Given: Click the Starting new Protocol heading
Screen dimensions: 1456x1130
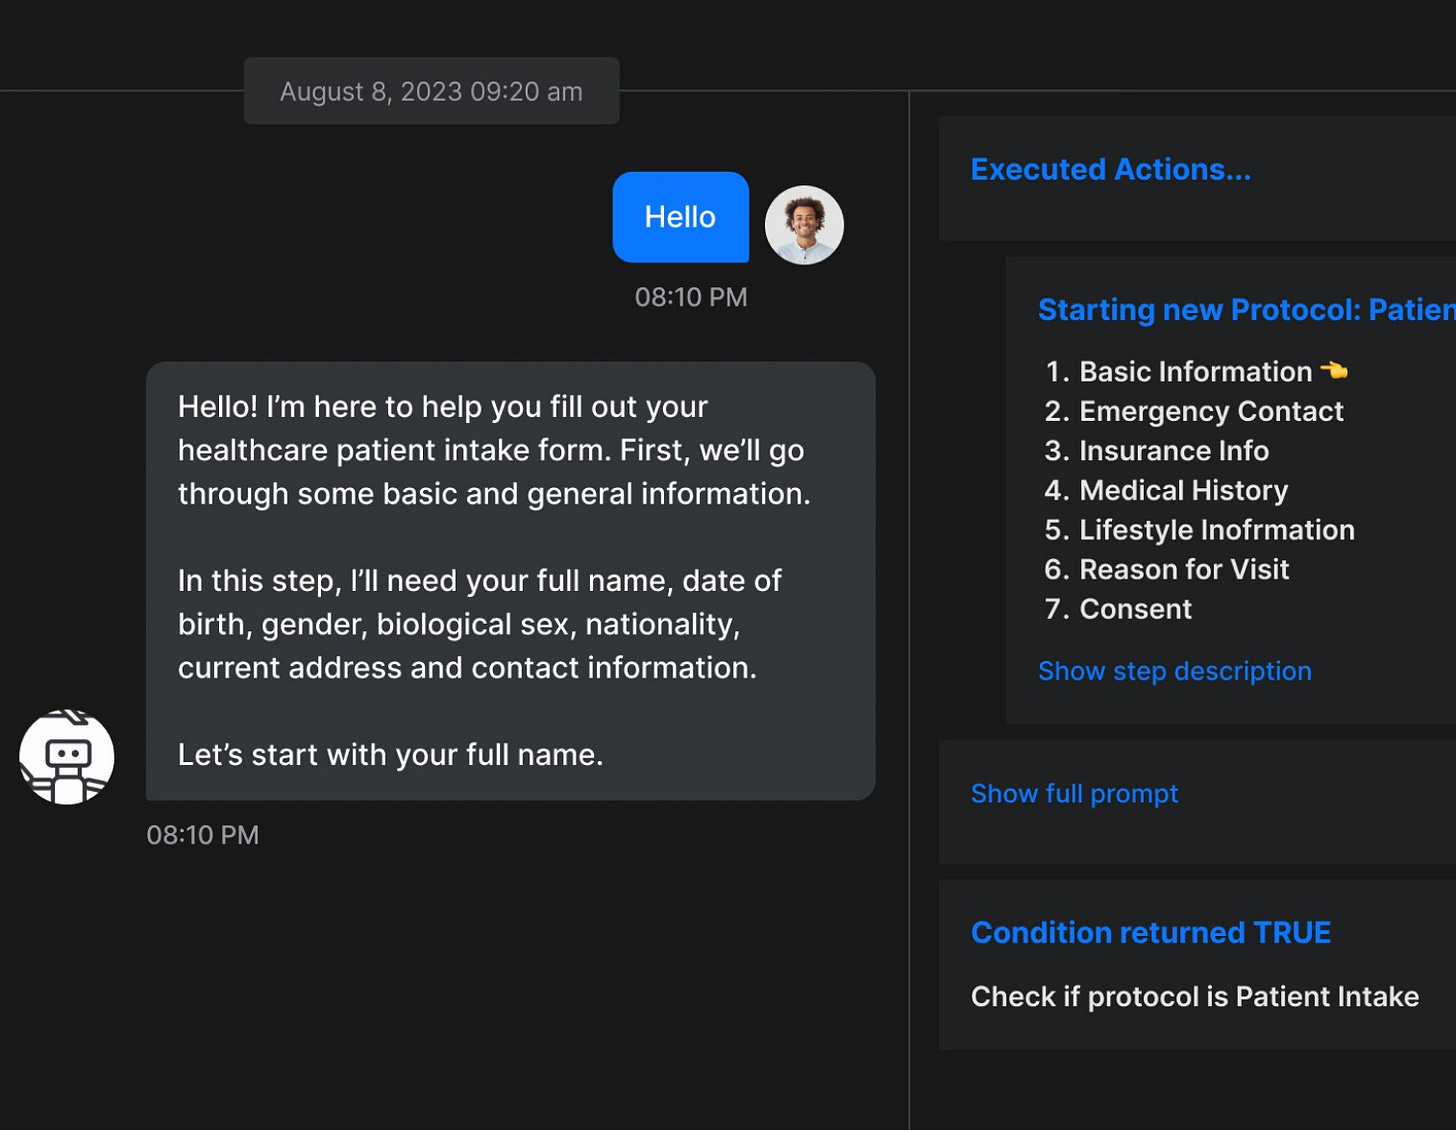Looking at the screenshot, I should tap(1246, 309).
